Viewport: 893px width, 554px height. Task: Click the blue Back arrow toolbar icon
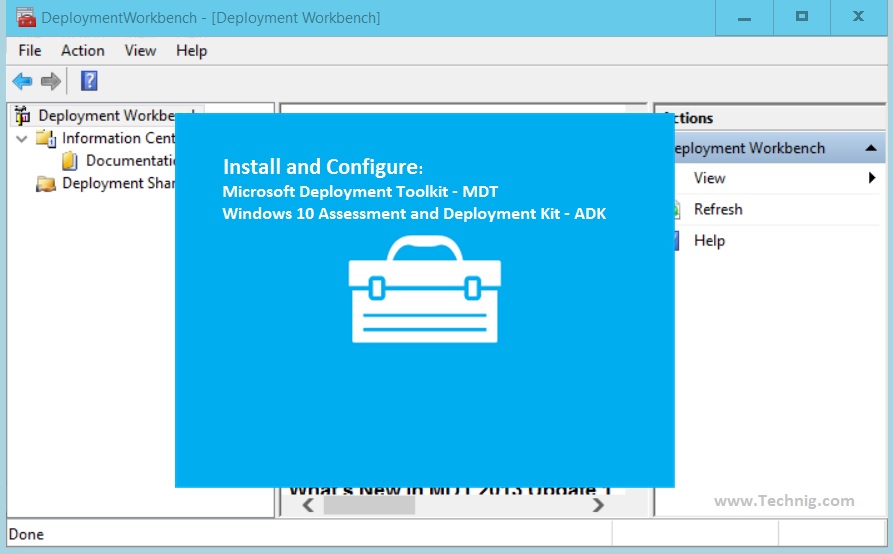coord(22,81)
